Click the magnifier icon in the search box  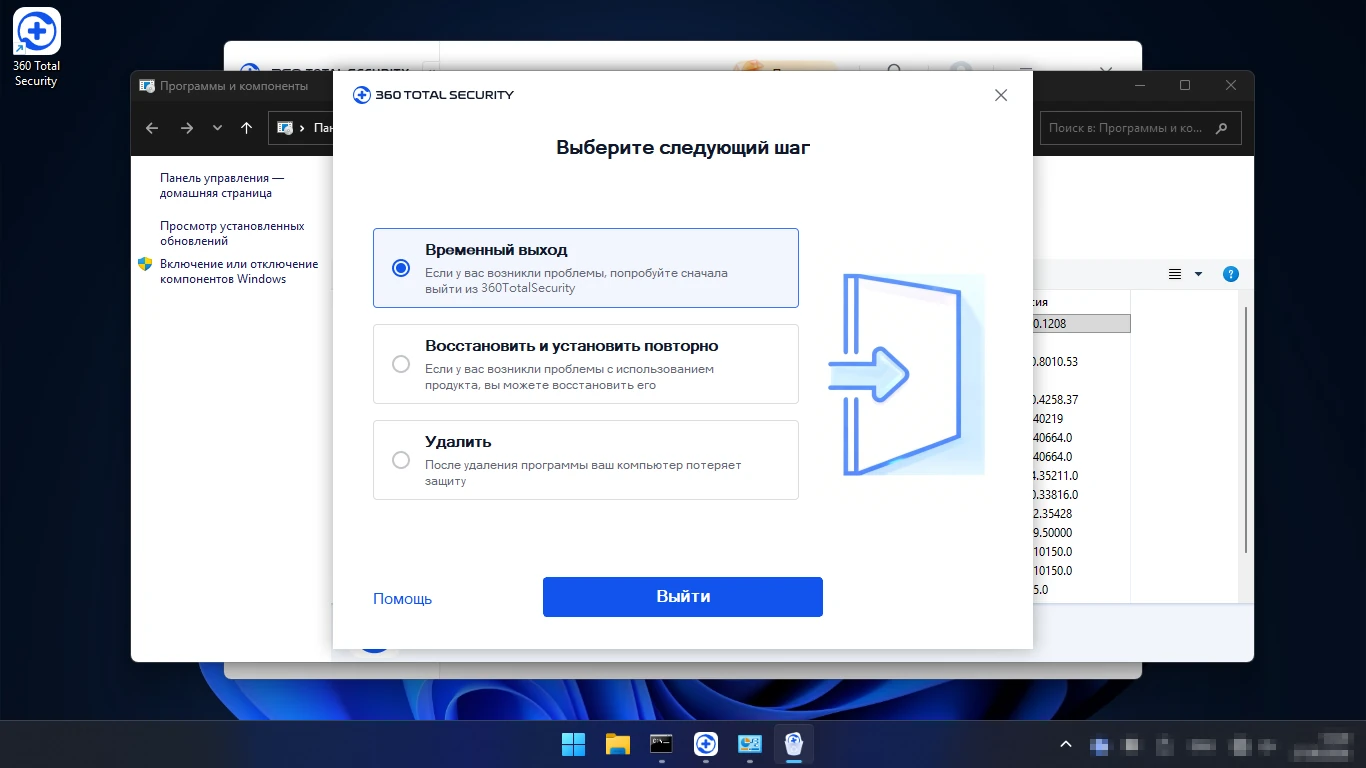click(1221, 128)
